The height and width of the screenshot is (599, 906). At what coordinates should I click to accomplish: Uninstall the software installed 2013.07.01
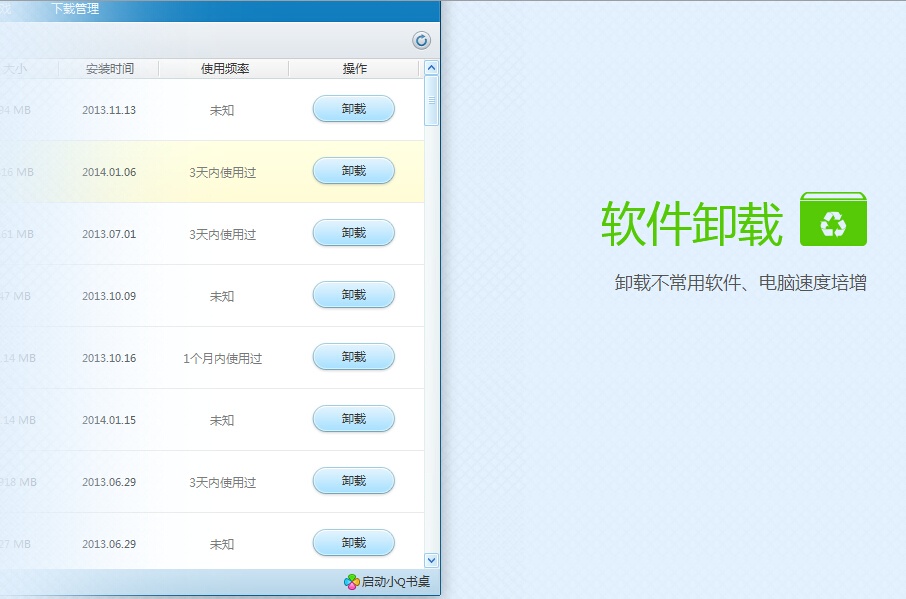tap(353, 233)
